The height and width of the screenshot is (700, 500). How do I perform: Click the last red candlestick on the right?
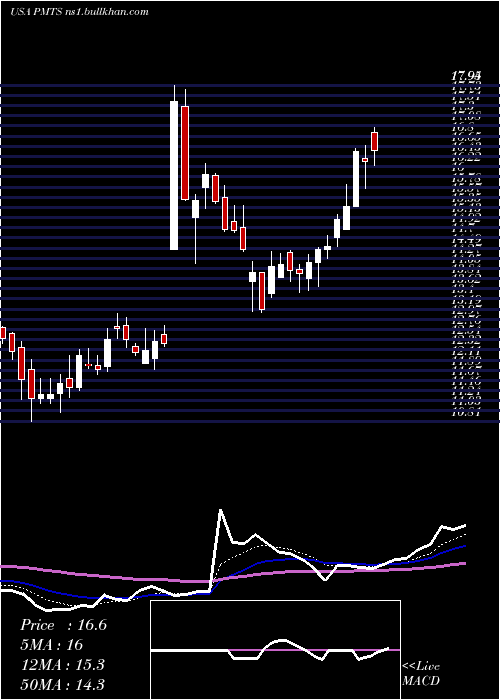click(375, 142)
